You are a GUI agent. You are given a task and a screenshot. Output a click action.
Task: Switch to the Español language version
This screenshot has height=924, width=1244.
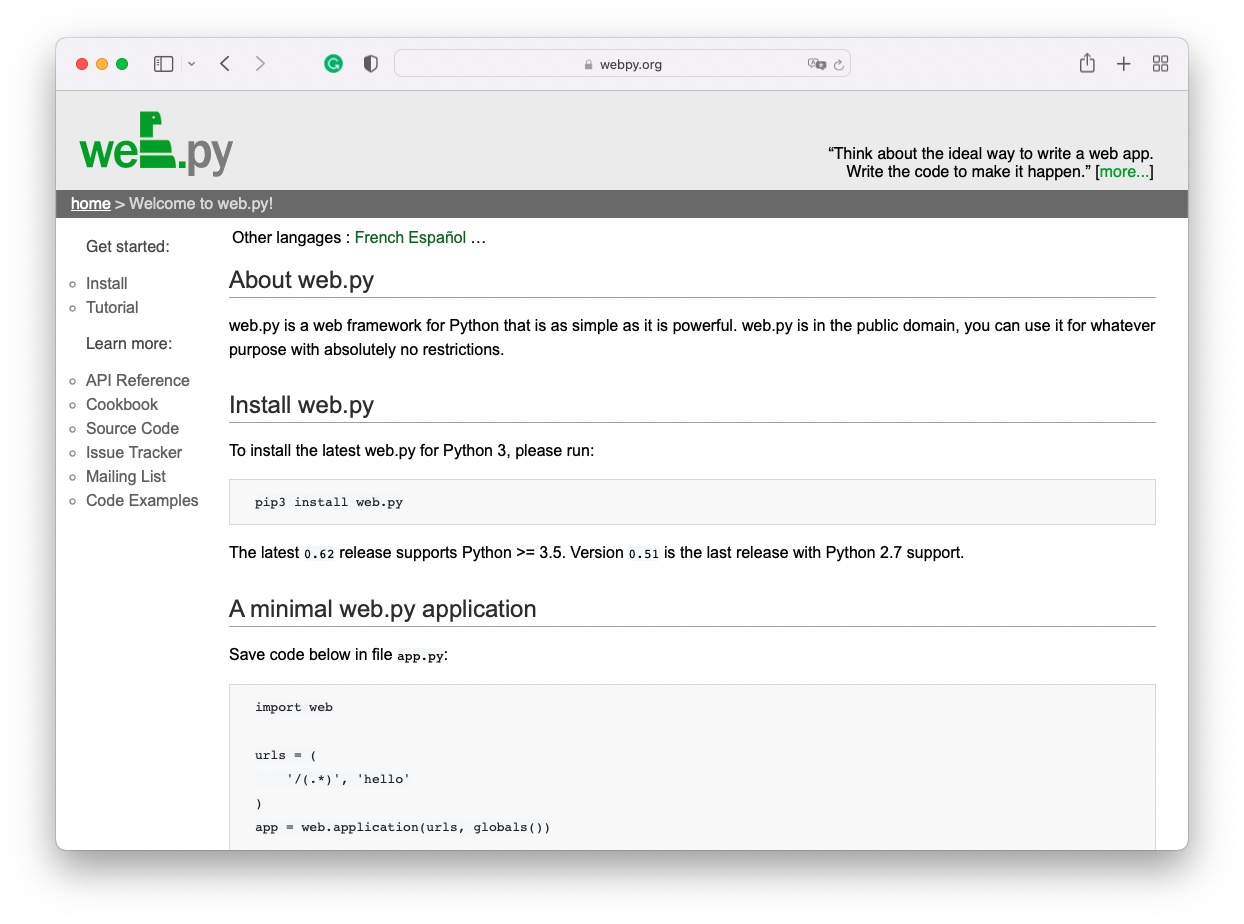tap(437, 237)
